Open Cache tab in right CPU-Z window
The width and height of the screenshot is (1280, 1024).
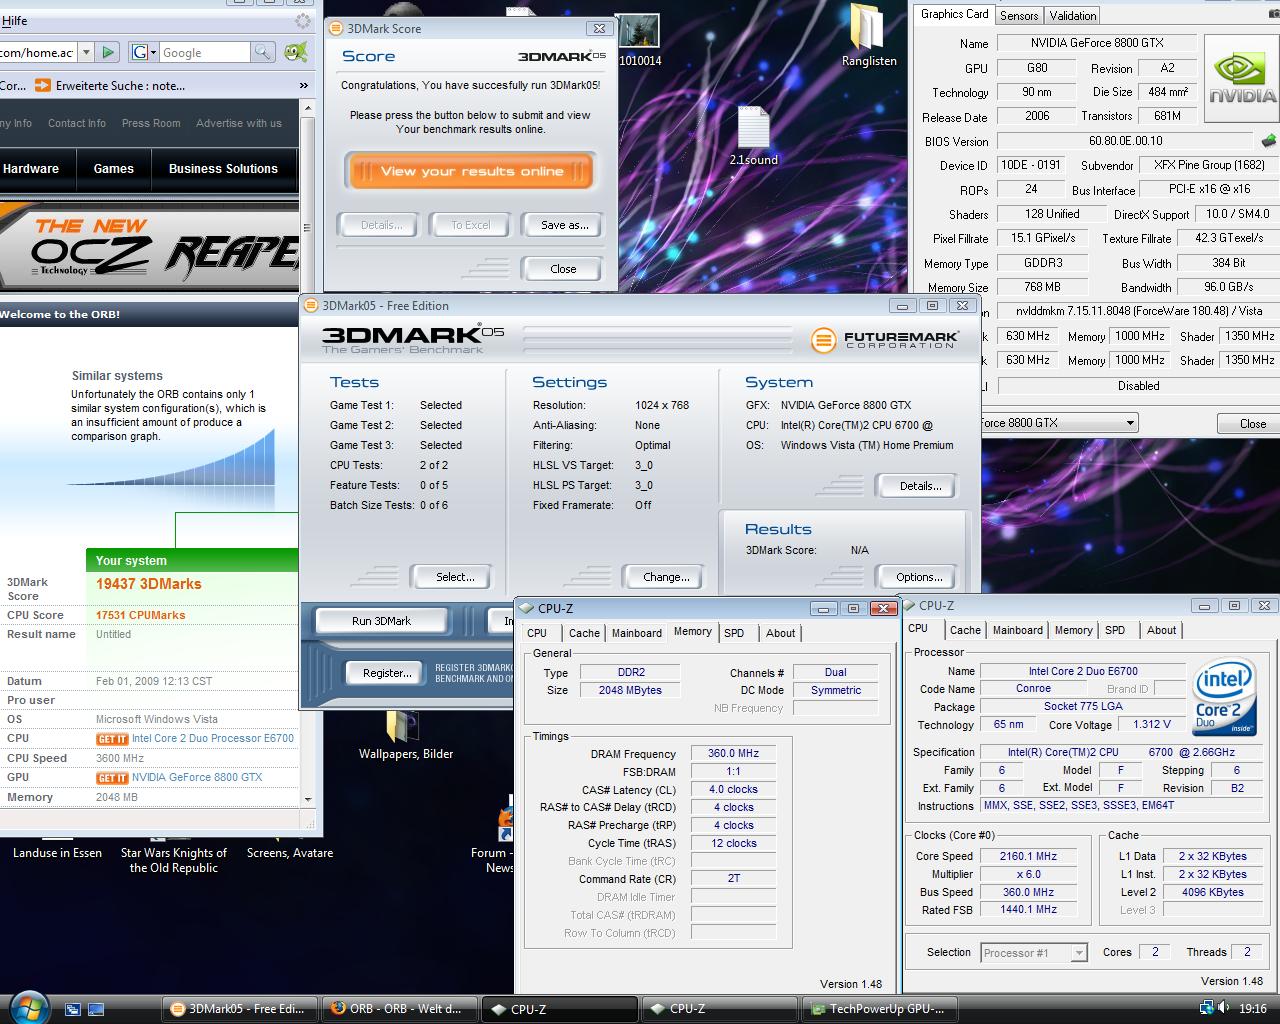point(965,630)
